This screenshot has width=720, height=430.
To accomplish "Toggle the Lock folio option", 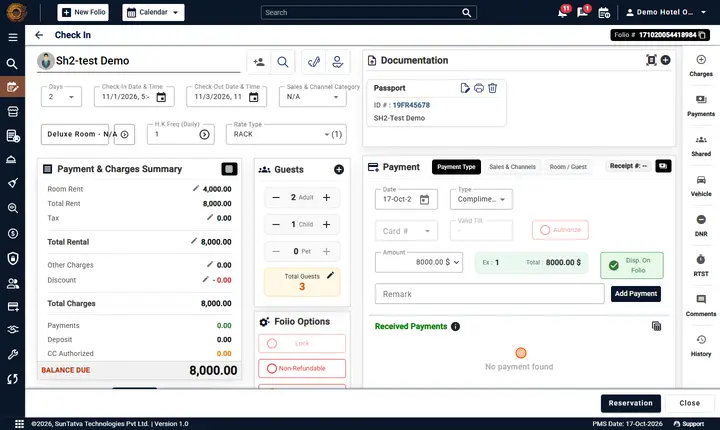I will [x=302, y=343].
